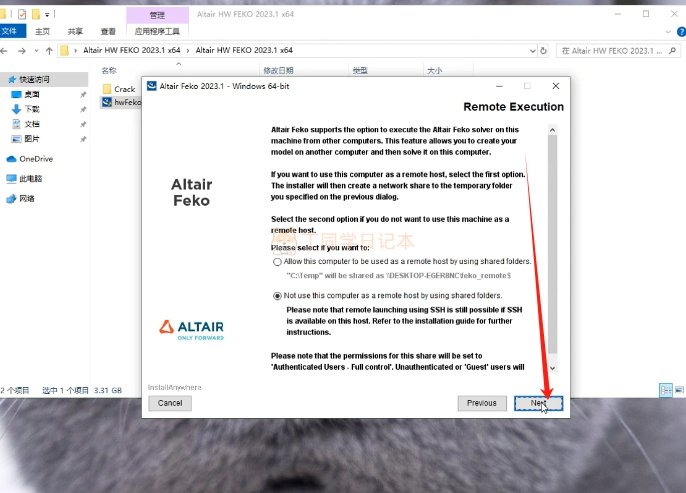Select 'Not use this computer as a remote host'

coord(278,296)
